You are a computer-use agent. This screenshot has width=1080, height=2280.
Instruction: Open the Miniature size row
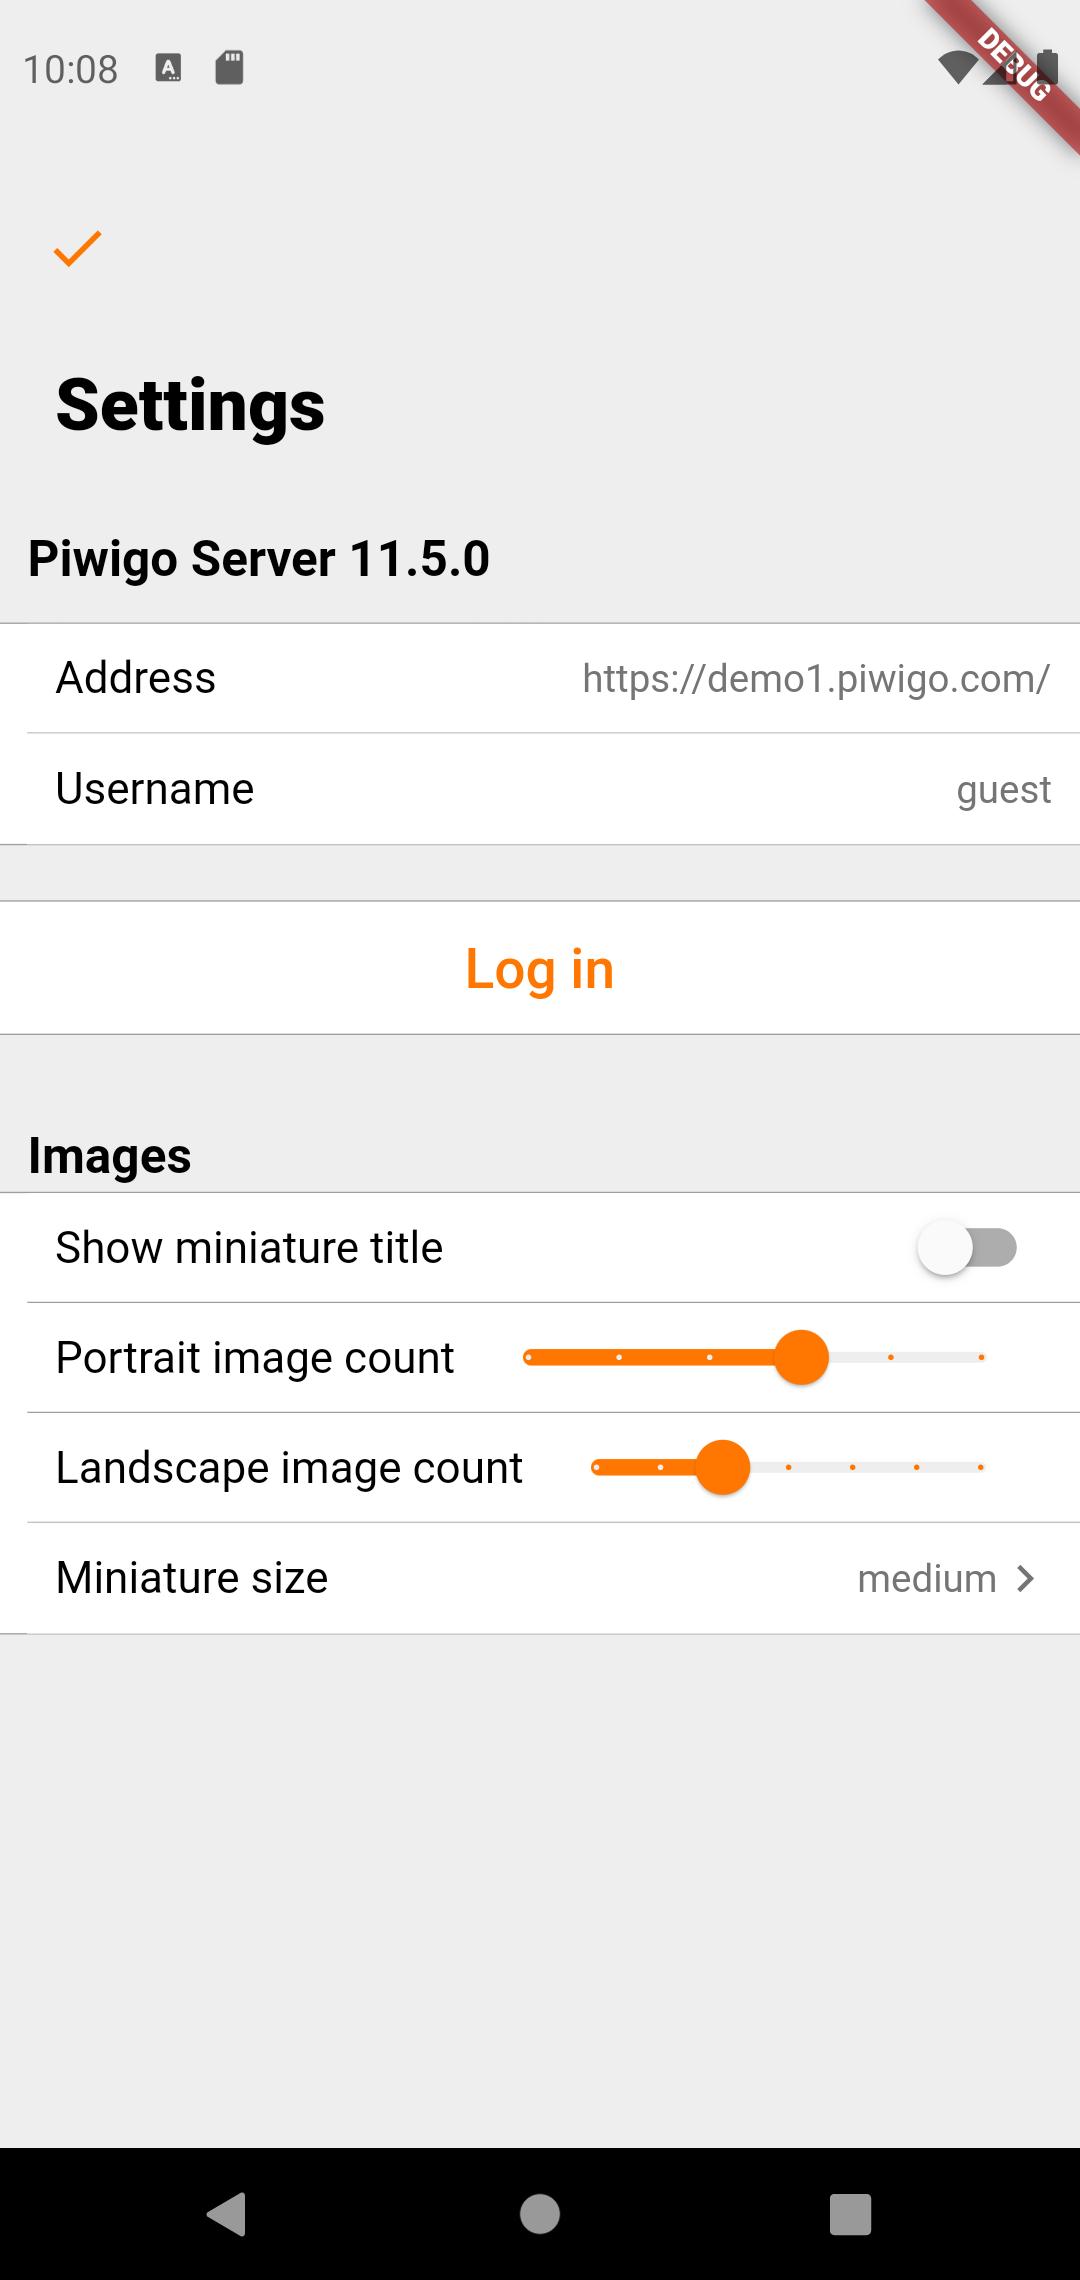coord(540,1578)
